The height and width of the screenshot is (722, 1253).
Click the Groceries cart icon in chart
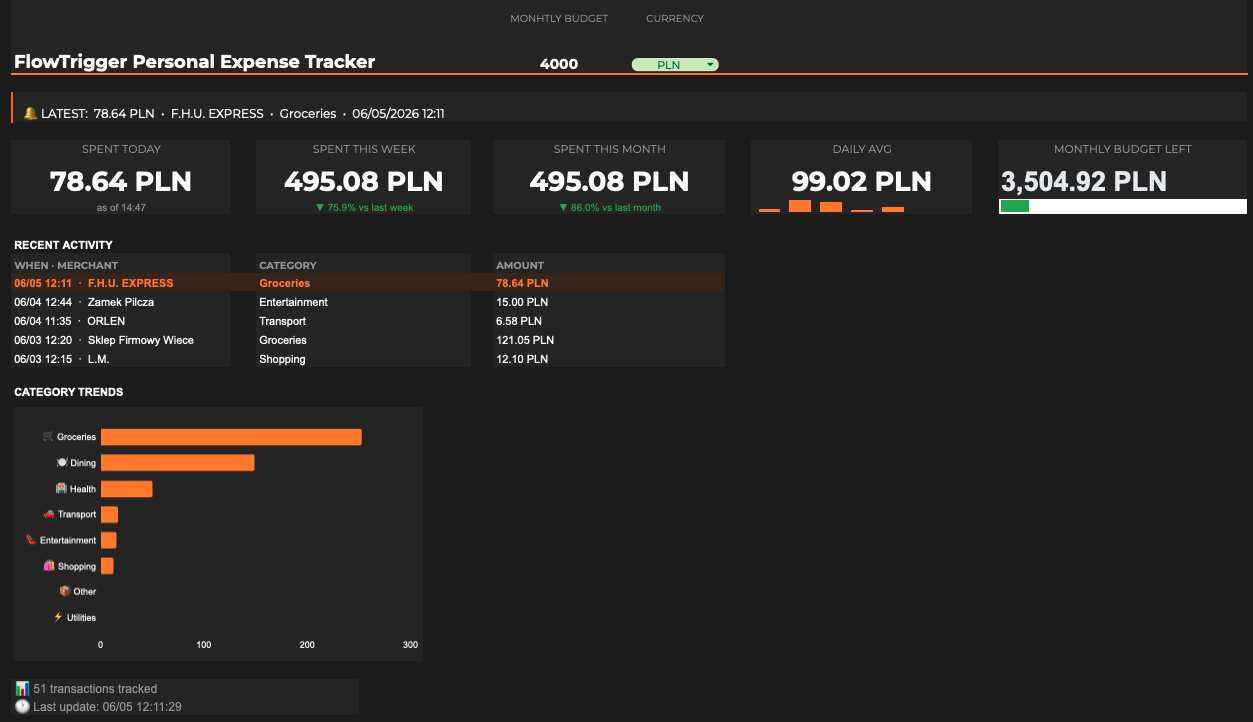pos(48,437)
